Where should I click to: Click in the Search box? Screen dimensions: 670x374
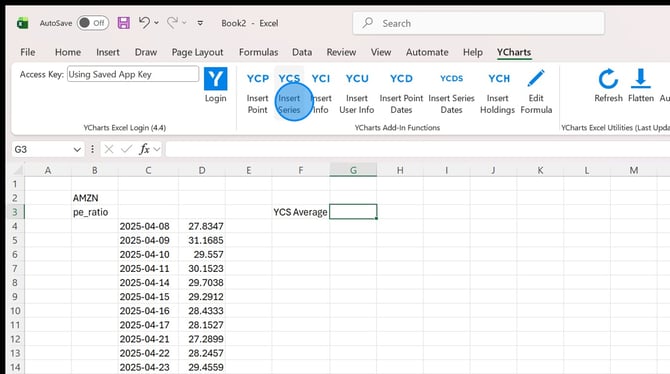coord(479,23)
